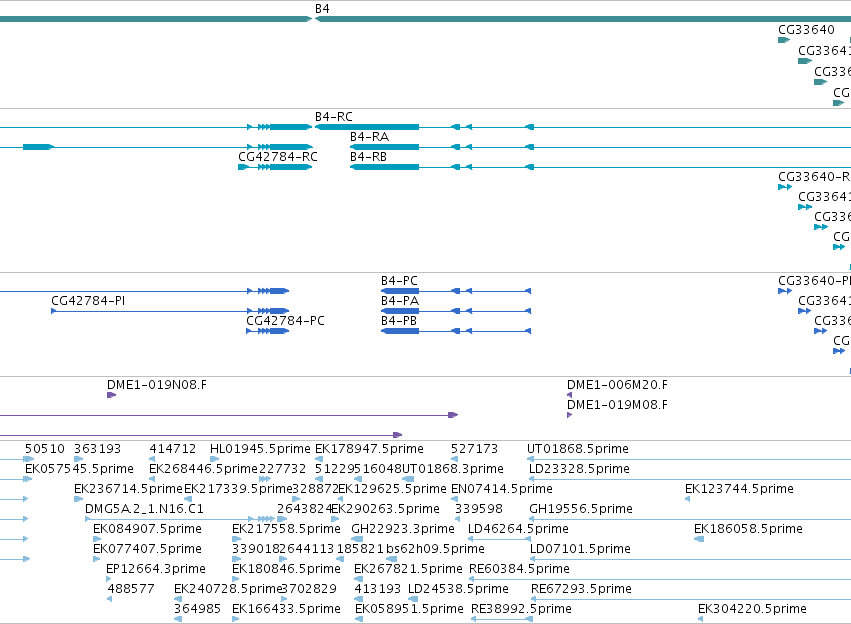
Task: Select EK267821.5prime EST label
Action: pyautogui.click(x=408, y=570)
